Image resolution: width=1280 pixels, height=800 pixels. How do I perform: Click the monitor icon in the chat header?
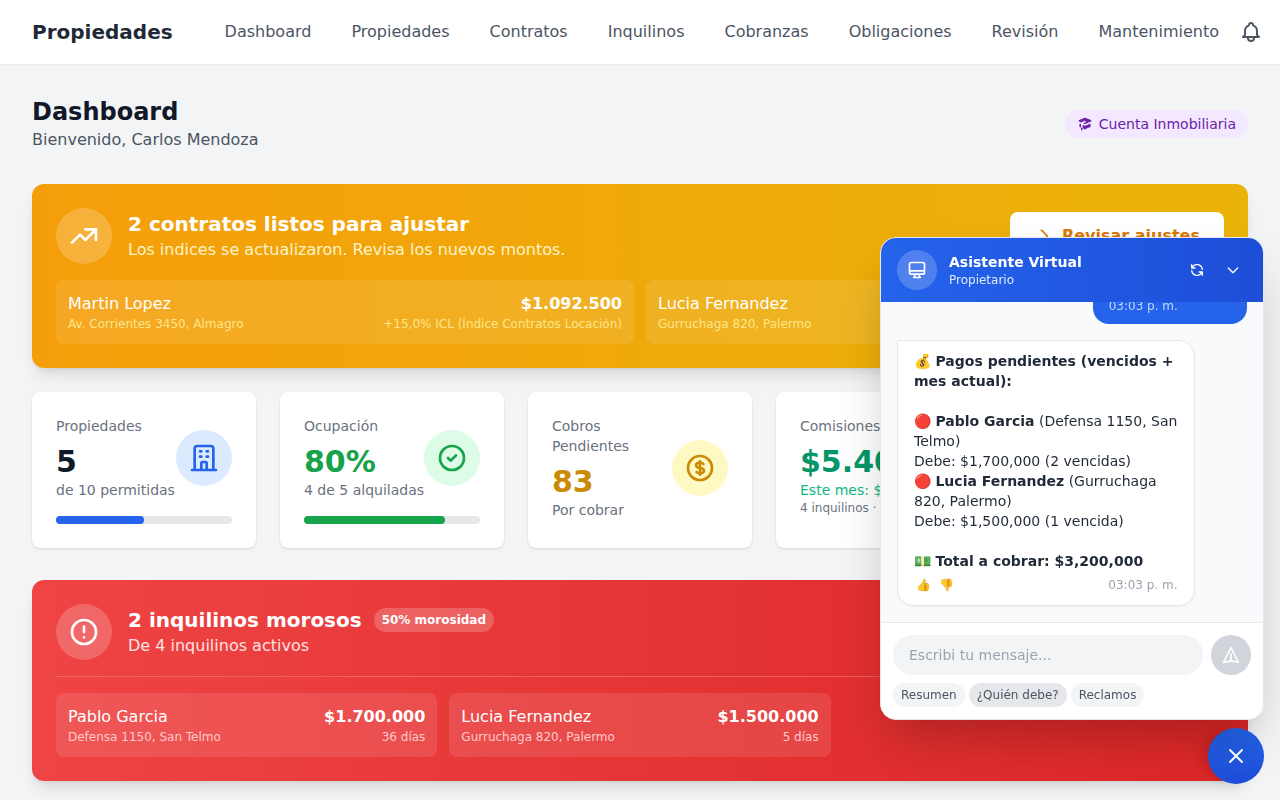pyautogui.click(x=916, y=269)
